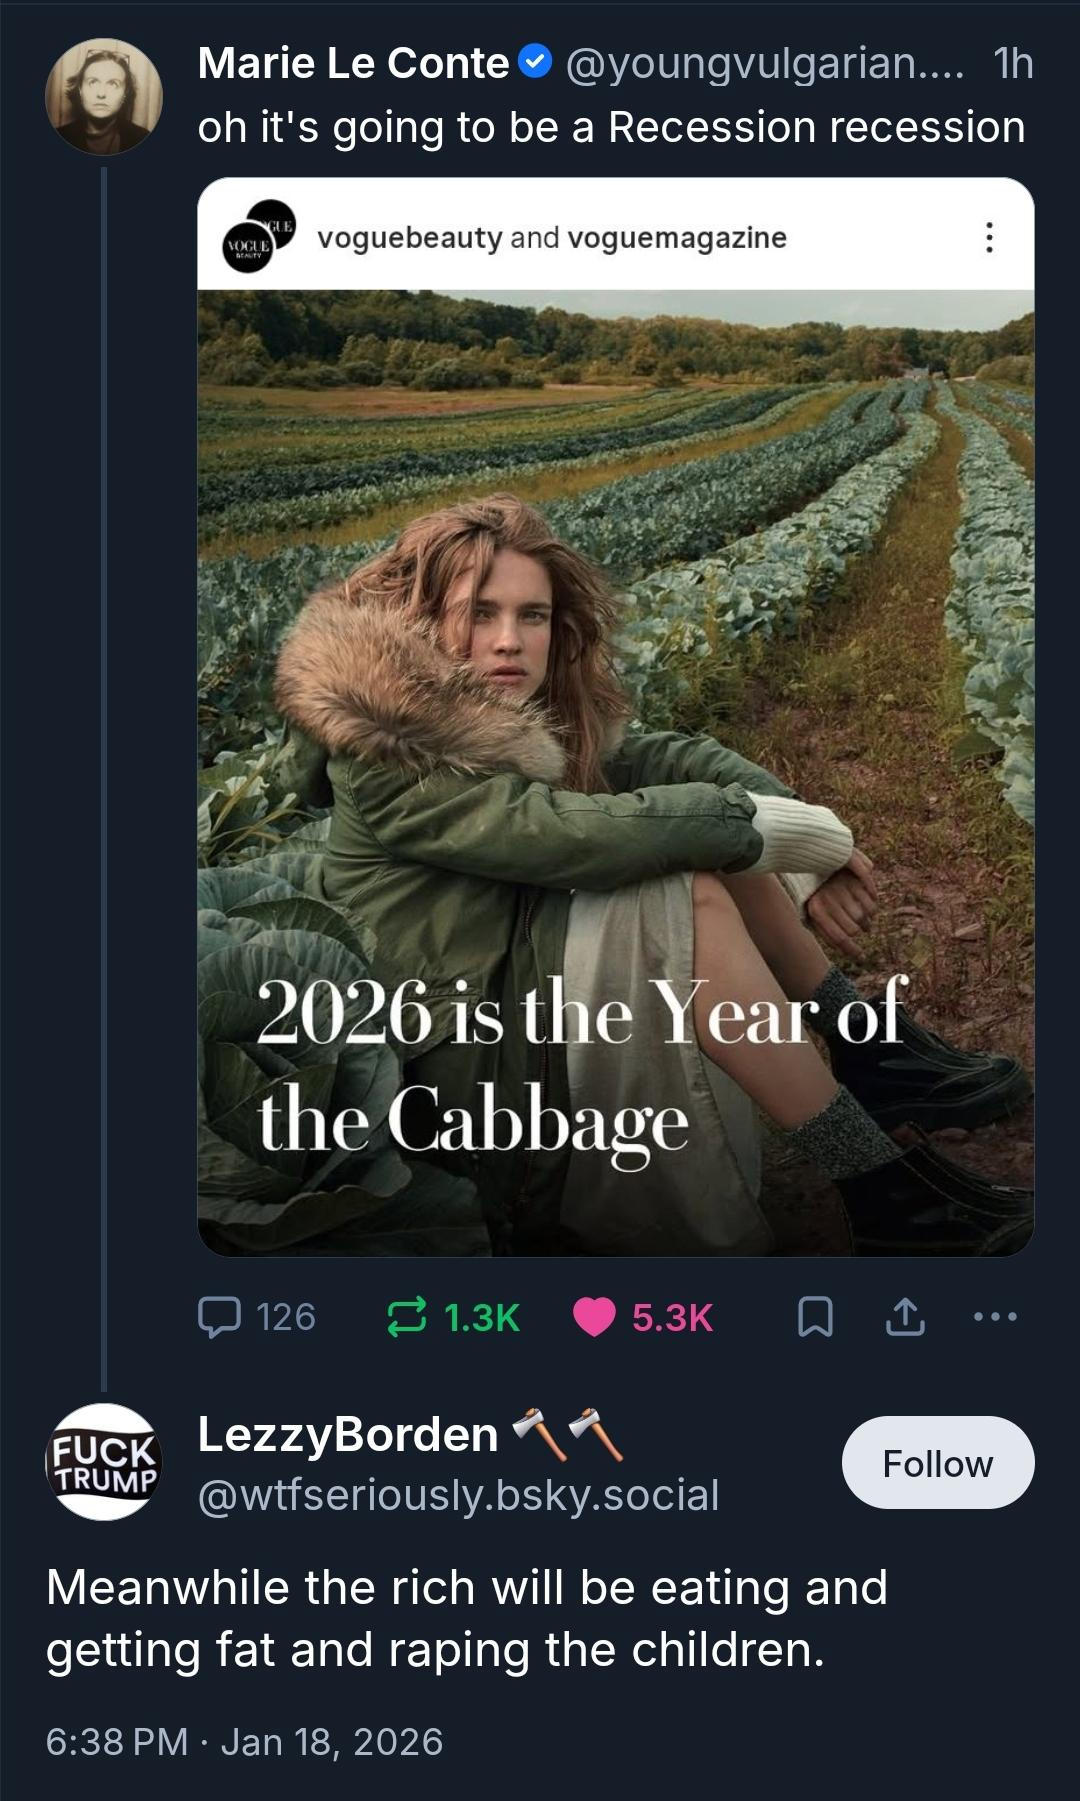Tap the share upload icon

point(905,1317)
